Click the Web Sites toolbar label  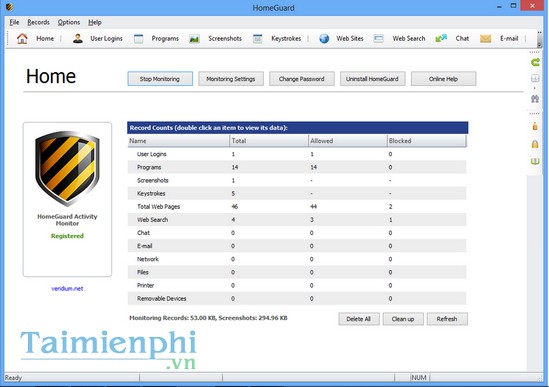coord(350,39)
